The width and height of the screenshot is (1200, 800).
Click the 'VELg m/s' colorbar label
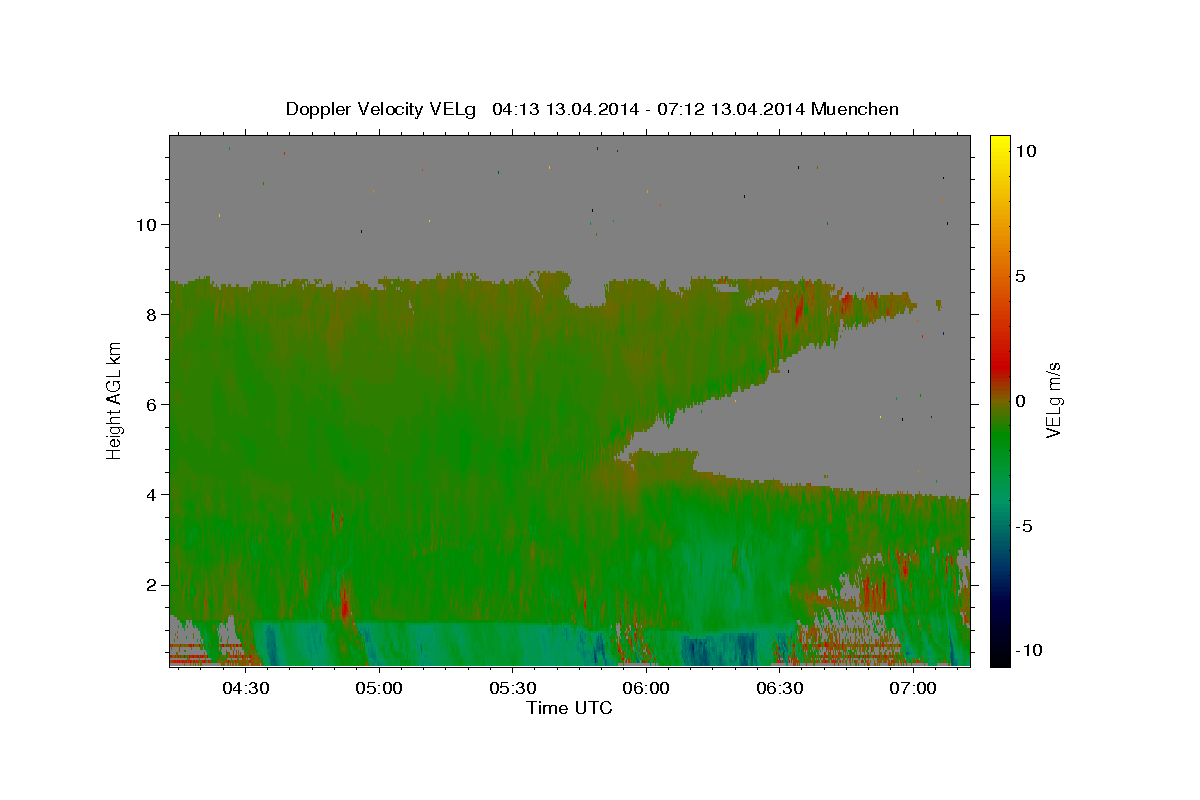[x=1054, y=400]
